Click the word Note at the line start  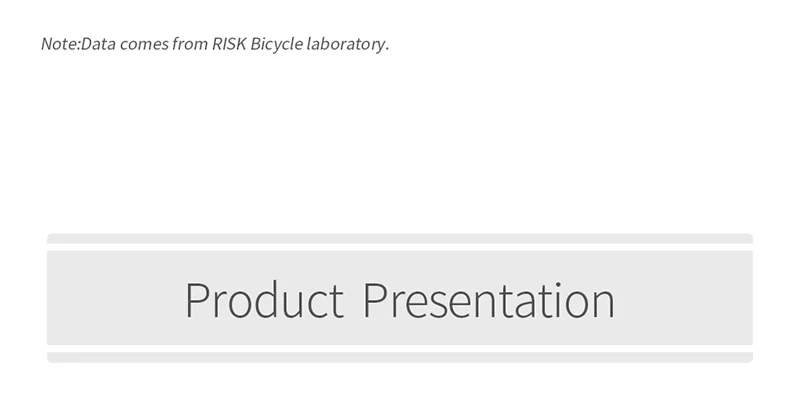click(59, 44)
